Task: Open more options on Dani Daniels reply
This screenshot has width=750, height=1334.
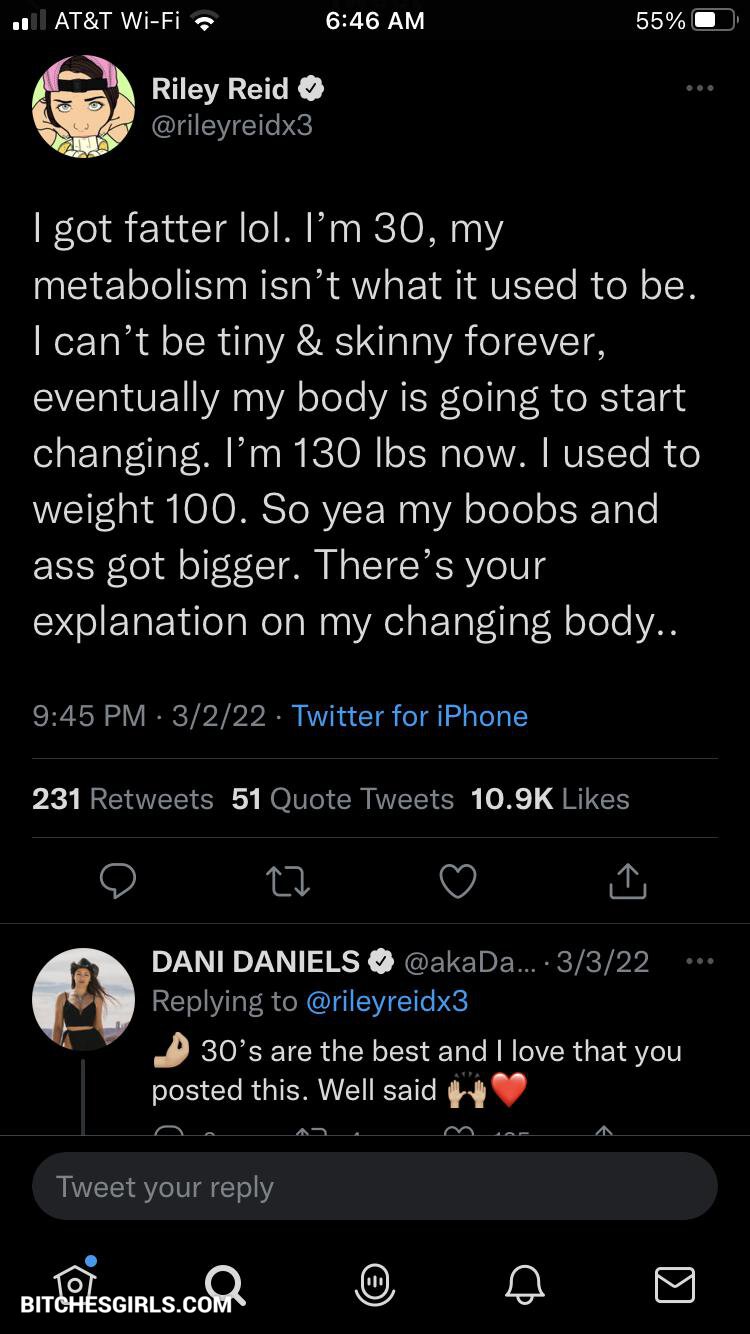Action: click(x=699, y=962)
